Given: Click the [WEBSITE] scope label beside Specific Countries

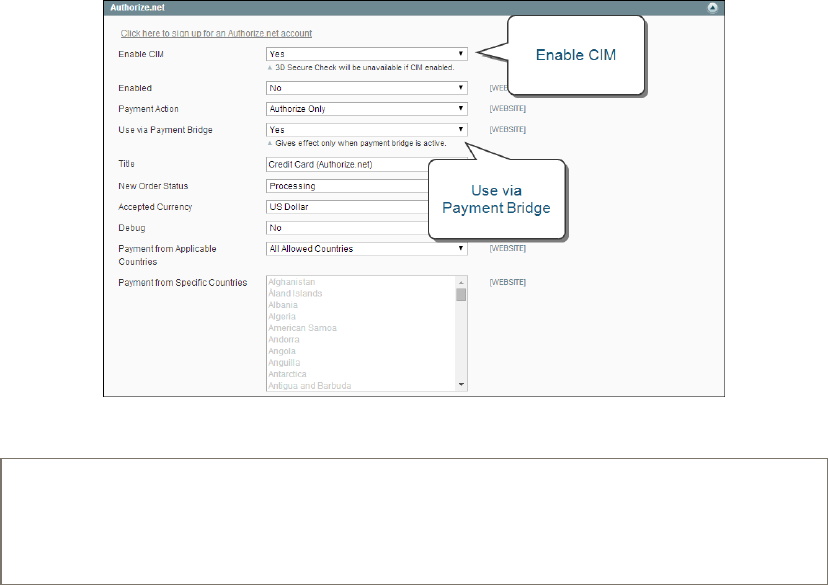Looking at the screenshot, I should click(x=507, y=282).
